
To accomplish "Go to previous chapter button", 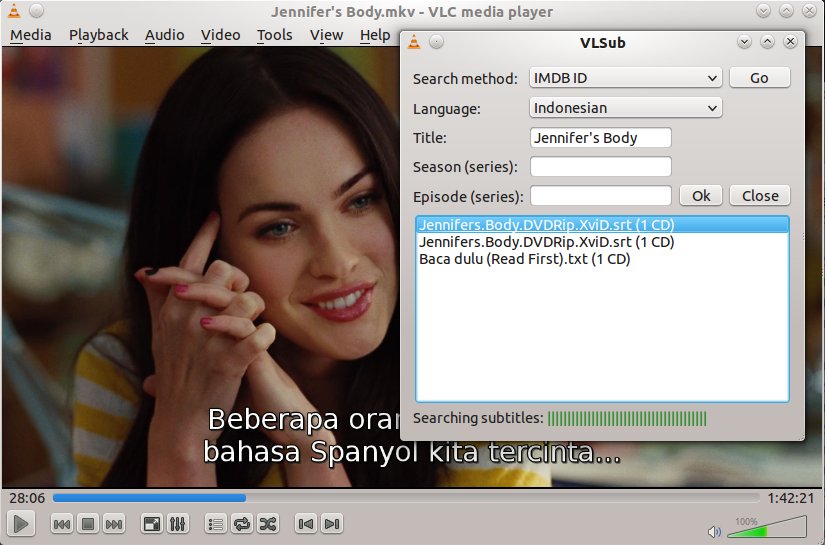I will 305,524.
